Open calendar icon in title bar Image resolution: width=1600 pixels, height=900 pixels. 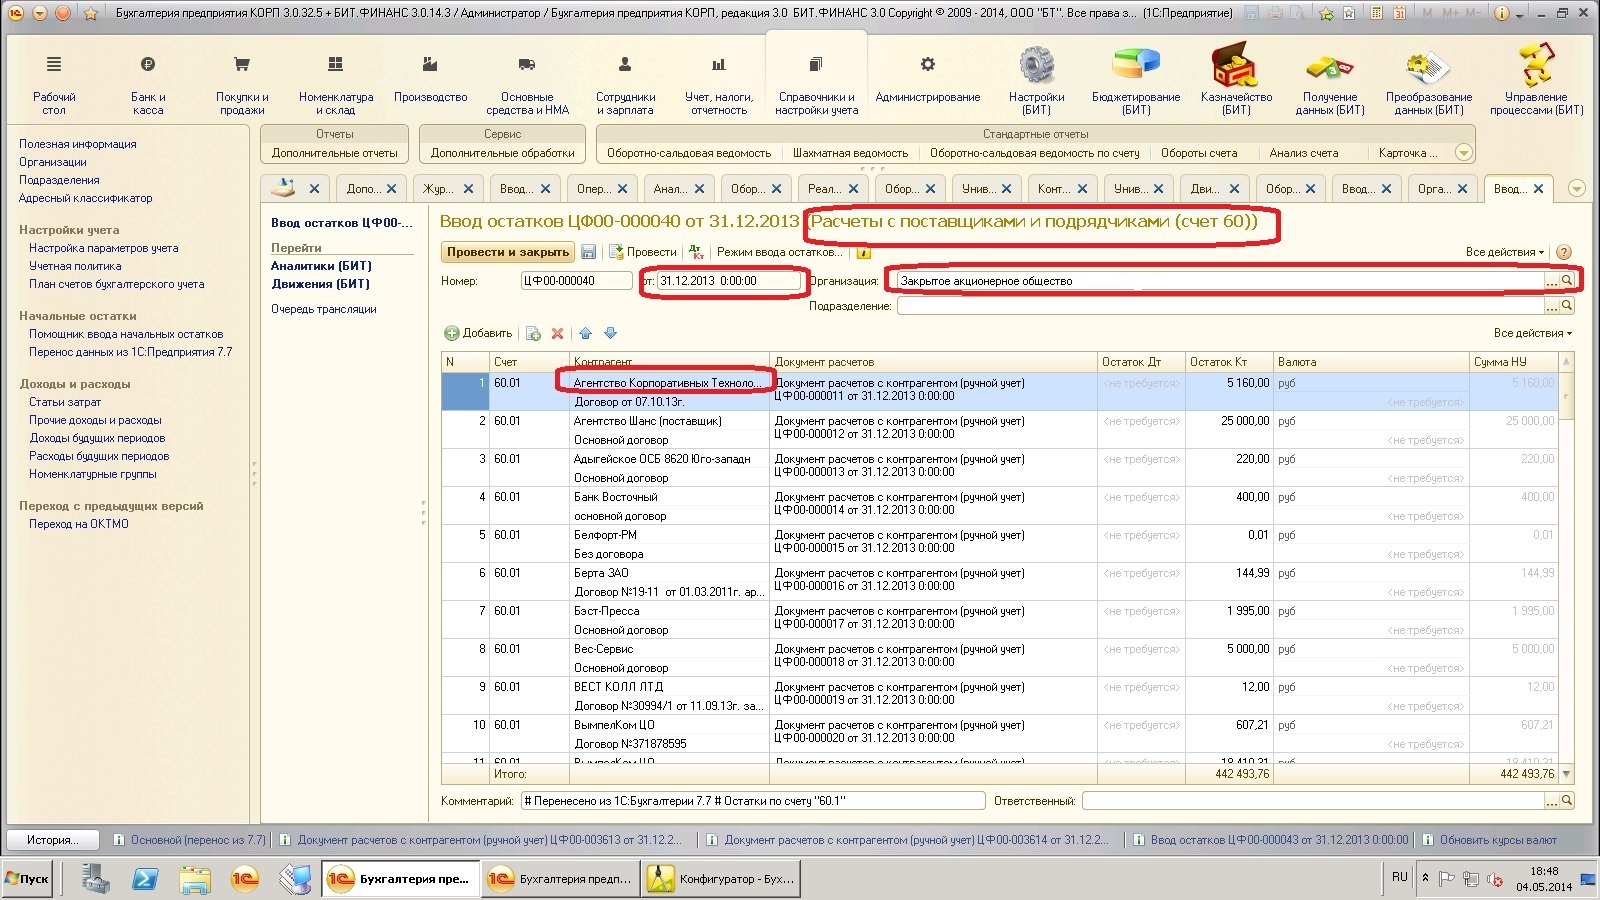pos(1400,13)
